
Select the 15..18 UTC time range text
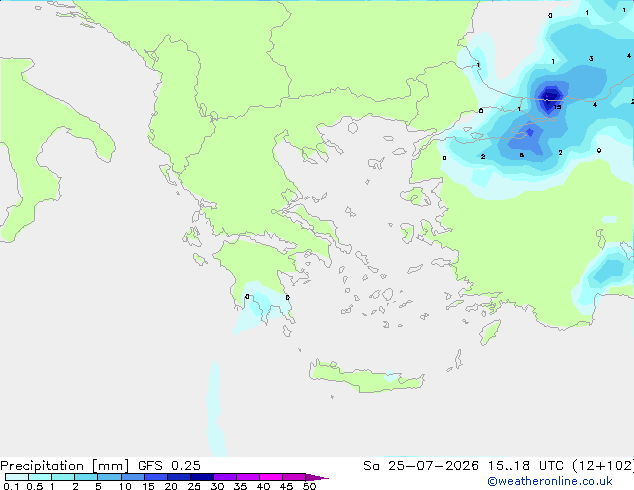click(526, 466)
